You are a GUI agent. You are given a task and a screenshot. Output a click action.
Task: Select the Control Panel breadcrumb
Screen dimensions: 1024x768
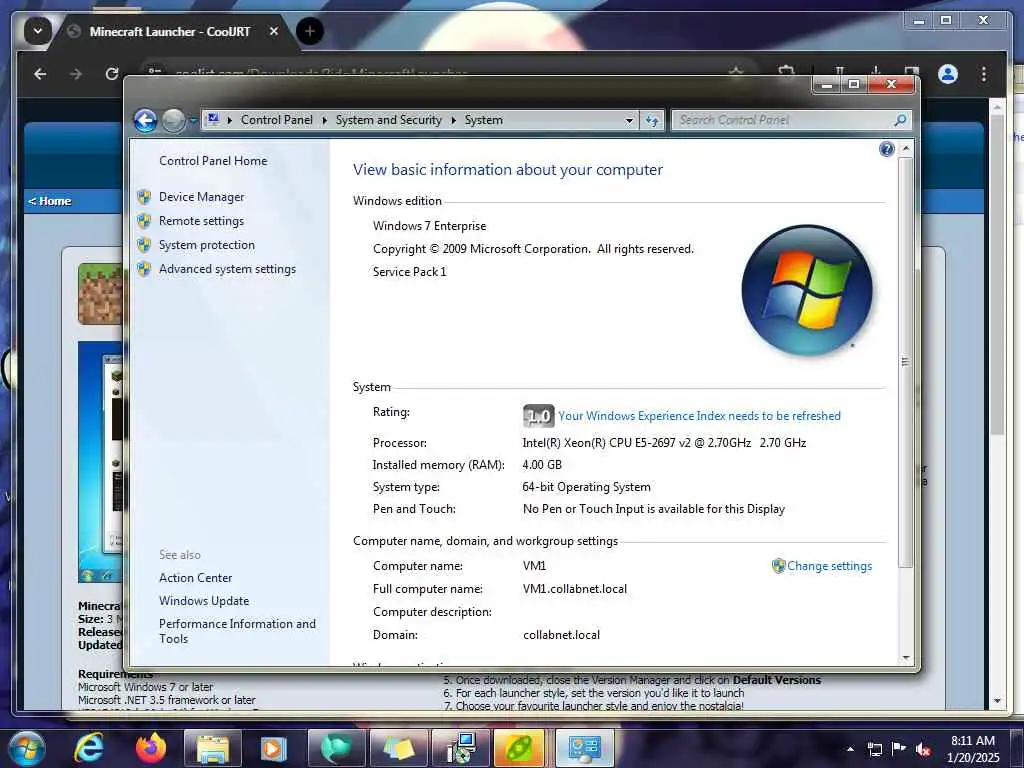tap(276, 120)
